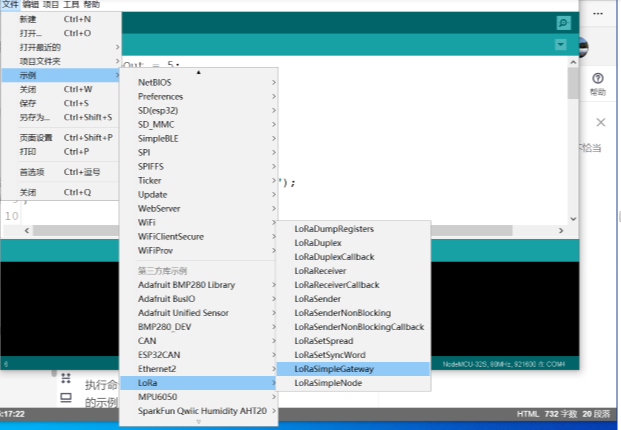Screen dimensions: 621x430
Task: Choose 关闭 Ctrl+W menu entry
Action: click(x=61, y=89)
